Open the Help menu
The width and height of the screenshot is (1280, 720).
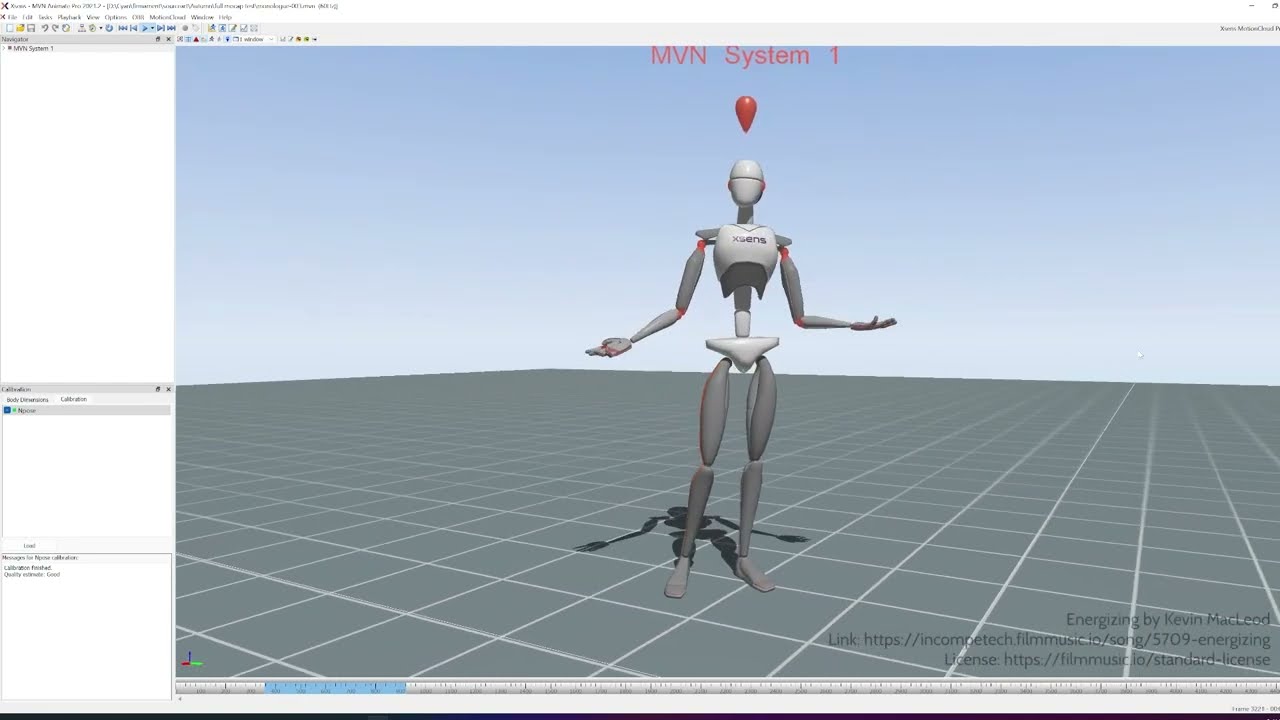tap(225, 17)
